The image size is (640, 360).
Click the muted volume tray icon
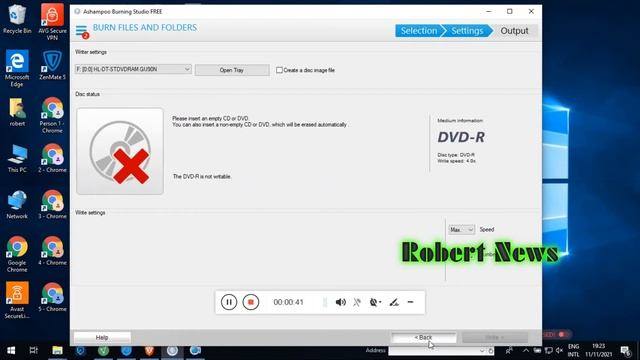click(560, 351)
